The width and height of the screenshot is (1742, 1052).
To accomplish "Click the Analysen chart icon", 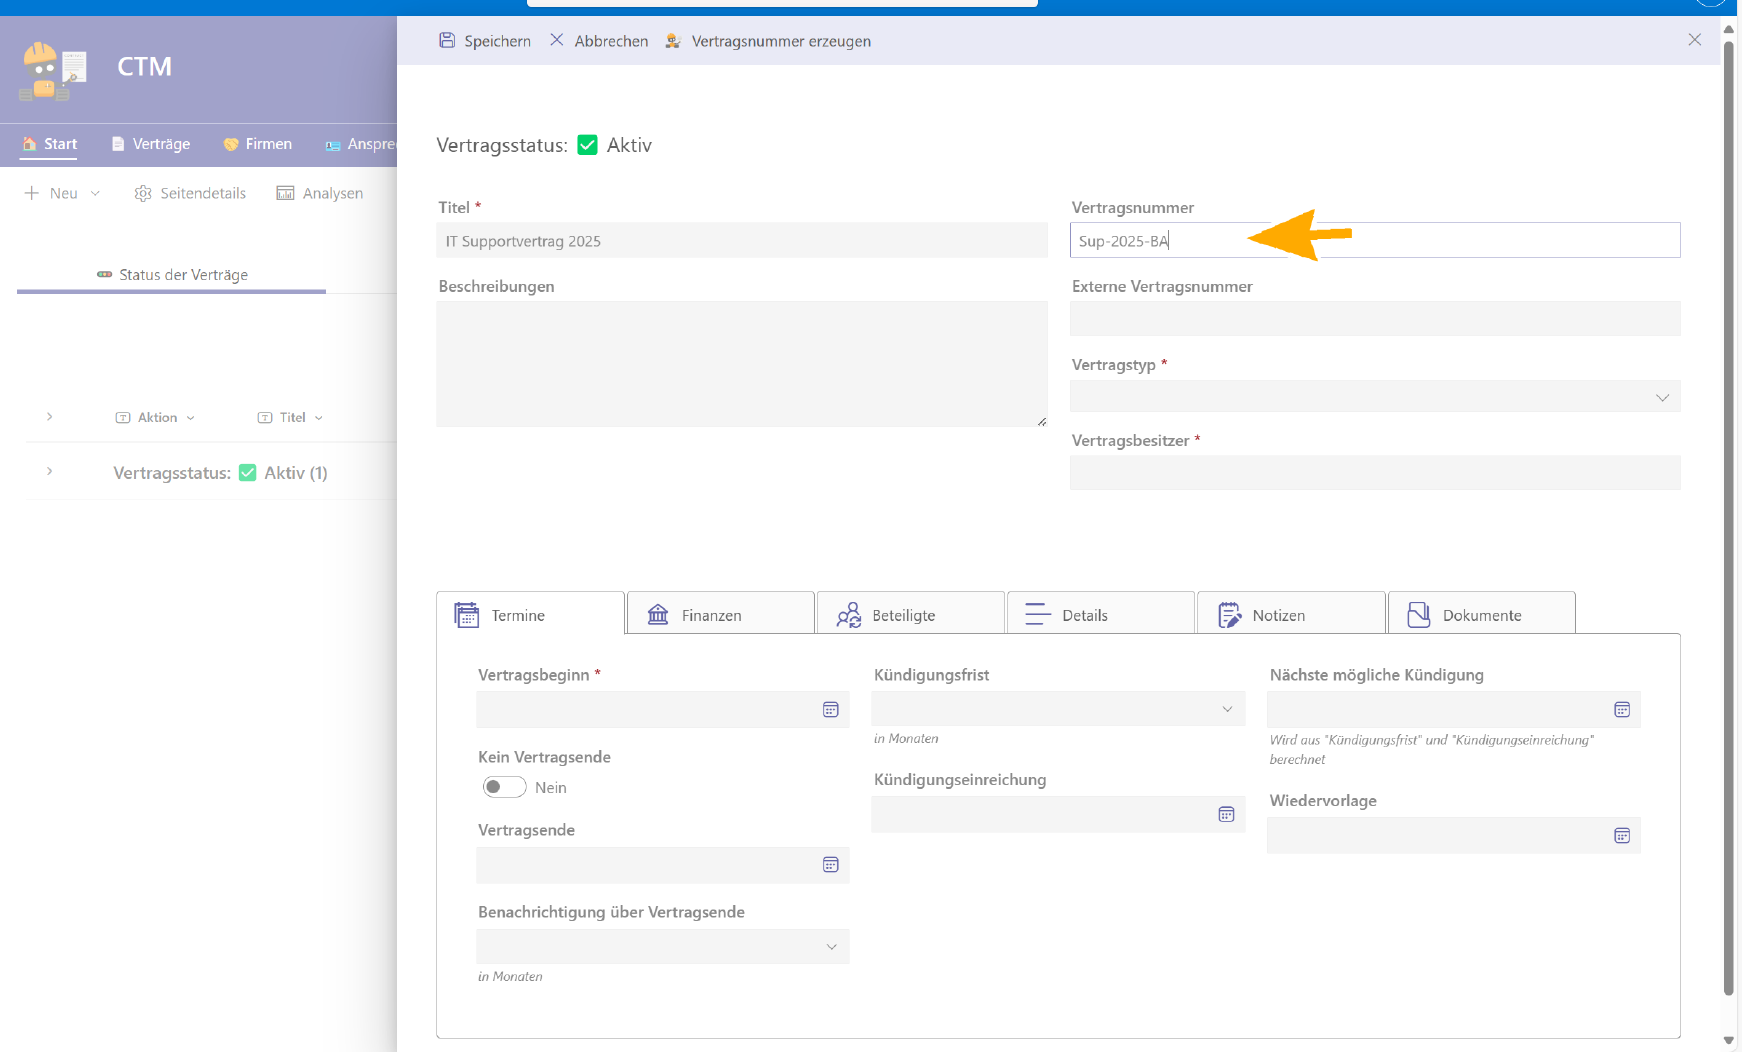I will coord(285,193).
